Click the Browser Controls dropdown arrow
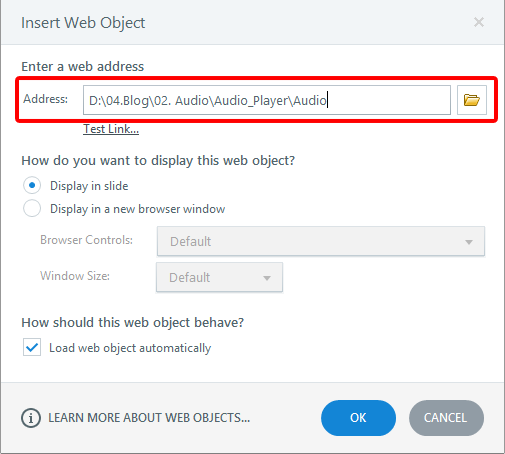The height and width of the screenshot is (454, 505). click(x=469, y=242)
